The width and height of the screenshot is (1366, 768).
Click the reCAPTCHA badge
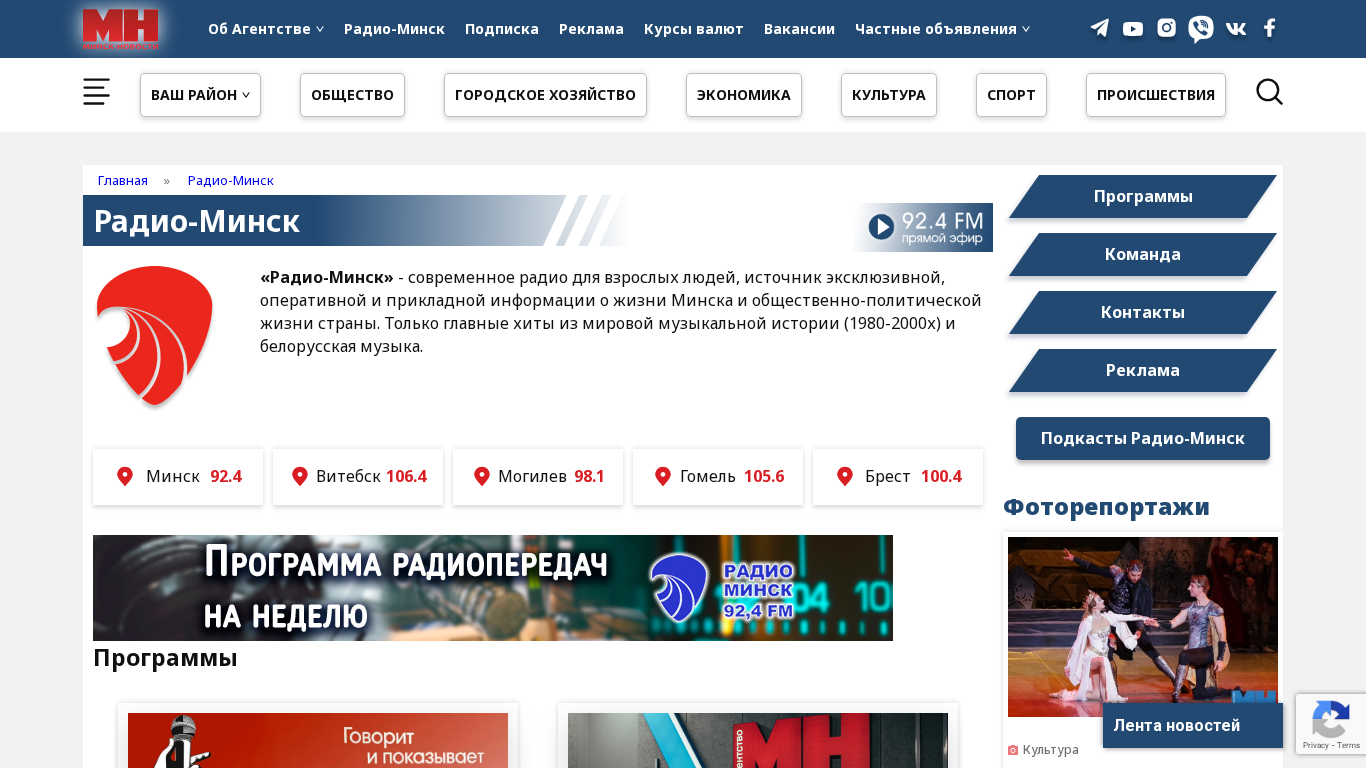pos(1331,724)
